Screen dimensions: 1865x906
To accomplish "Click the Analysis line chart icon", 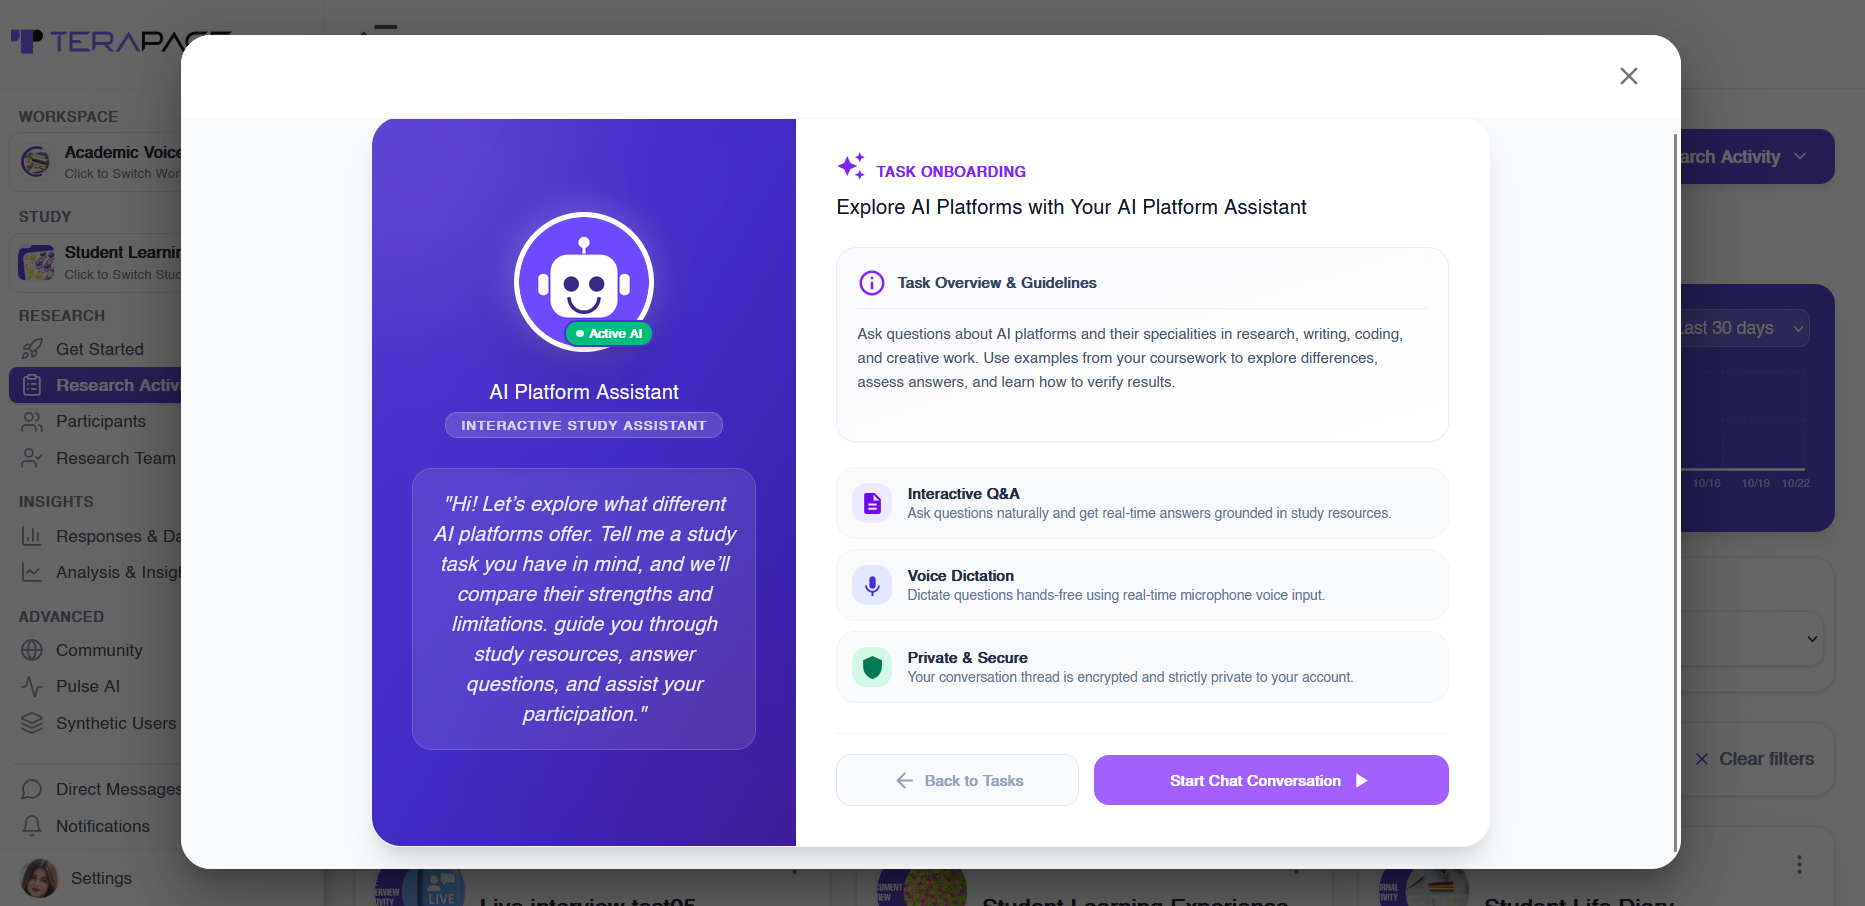I will 32,572.
